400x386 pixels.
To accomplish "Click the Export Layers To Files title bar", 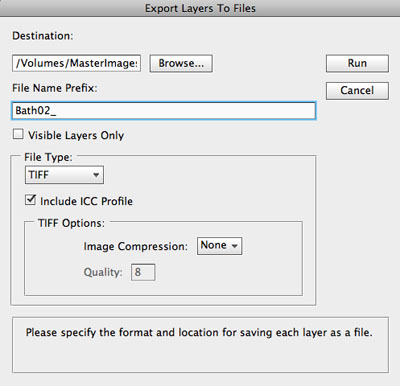I will coord(200,8).
